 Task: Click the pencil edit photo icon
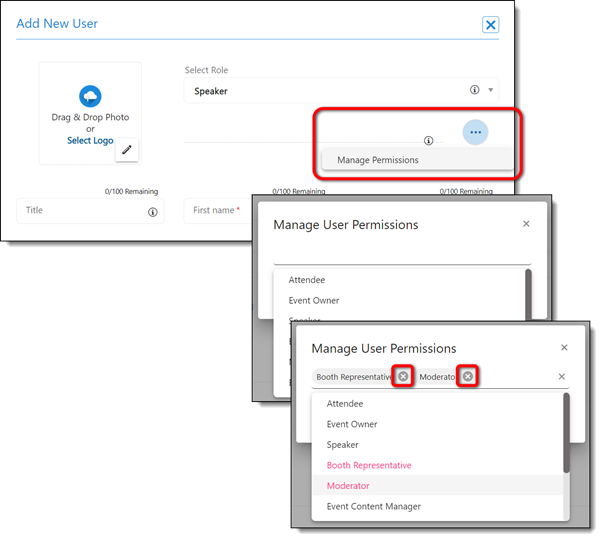[x=127, y=150]
